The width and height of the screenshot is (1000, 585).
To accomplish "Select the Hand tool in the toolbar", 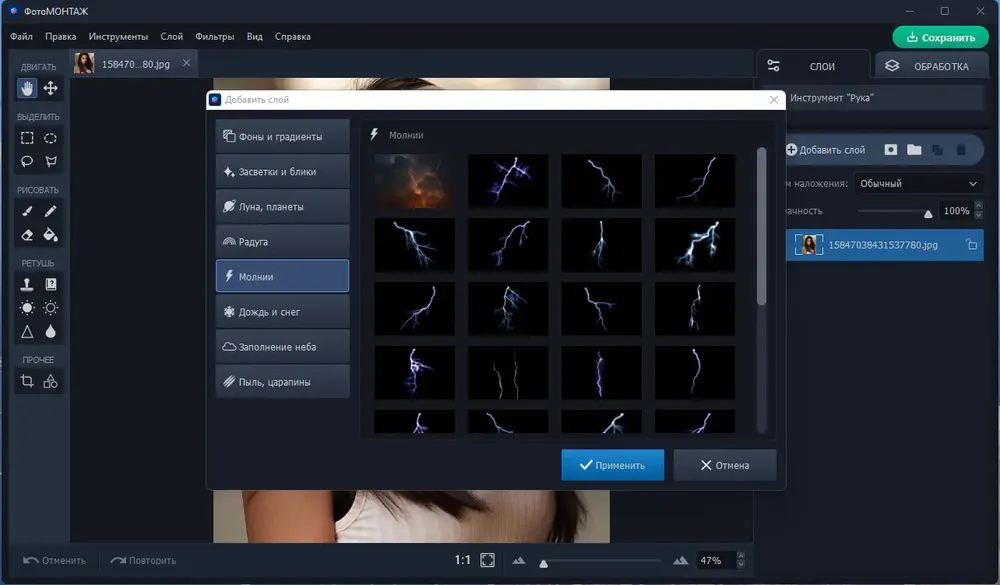I will tap(27, 88).
